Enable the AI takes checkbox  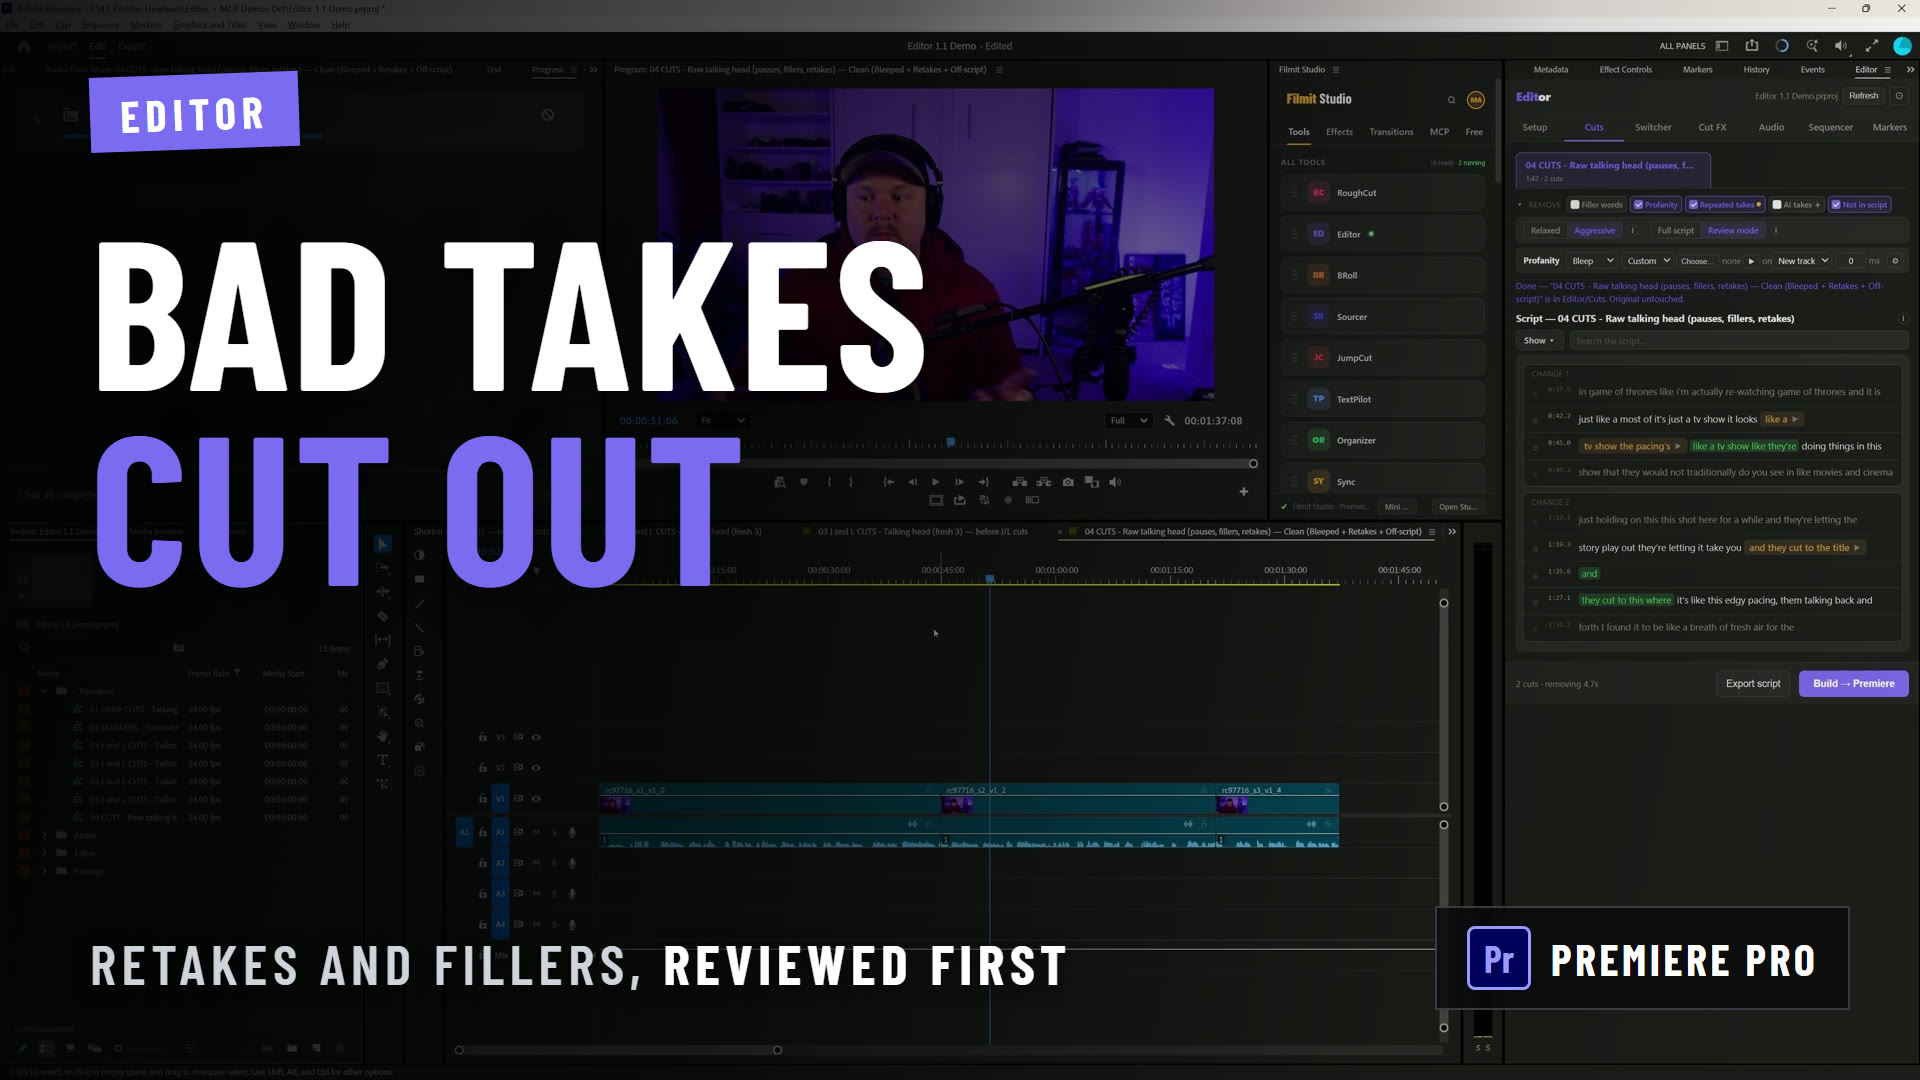point(1777,205)
